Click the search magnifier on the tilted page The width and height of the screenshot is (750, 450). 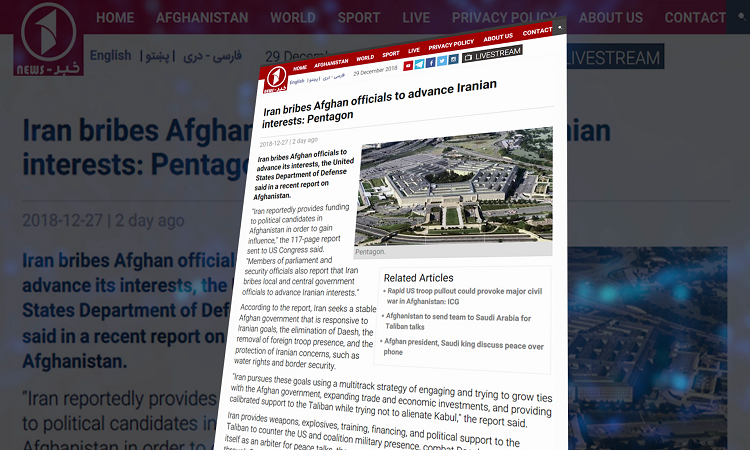pyautogui.click(x=560, y=28)
